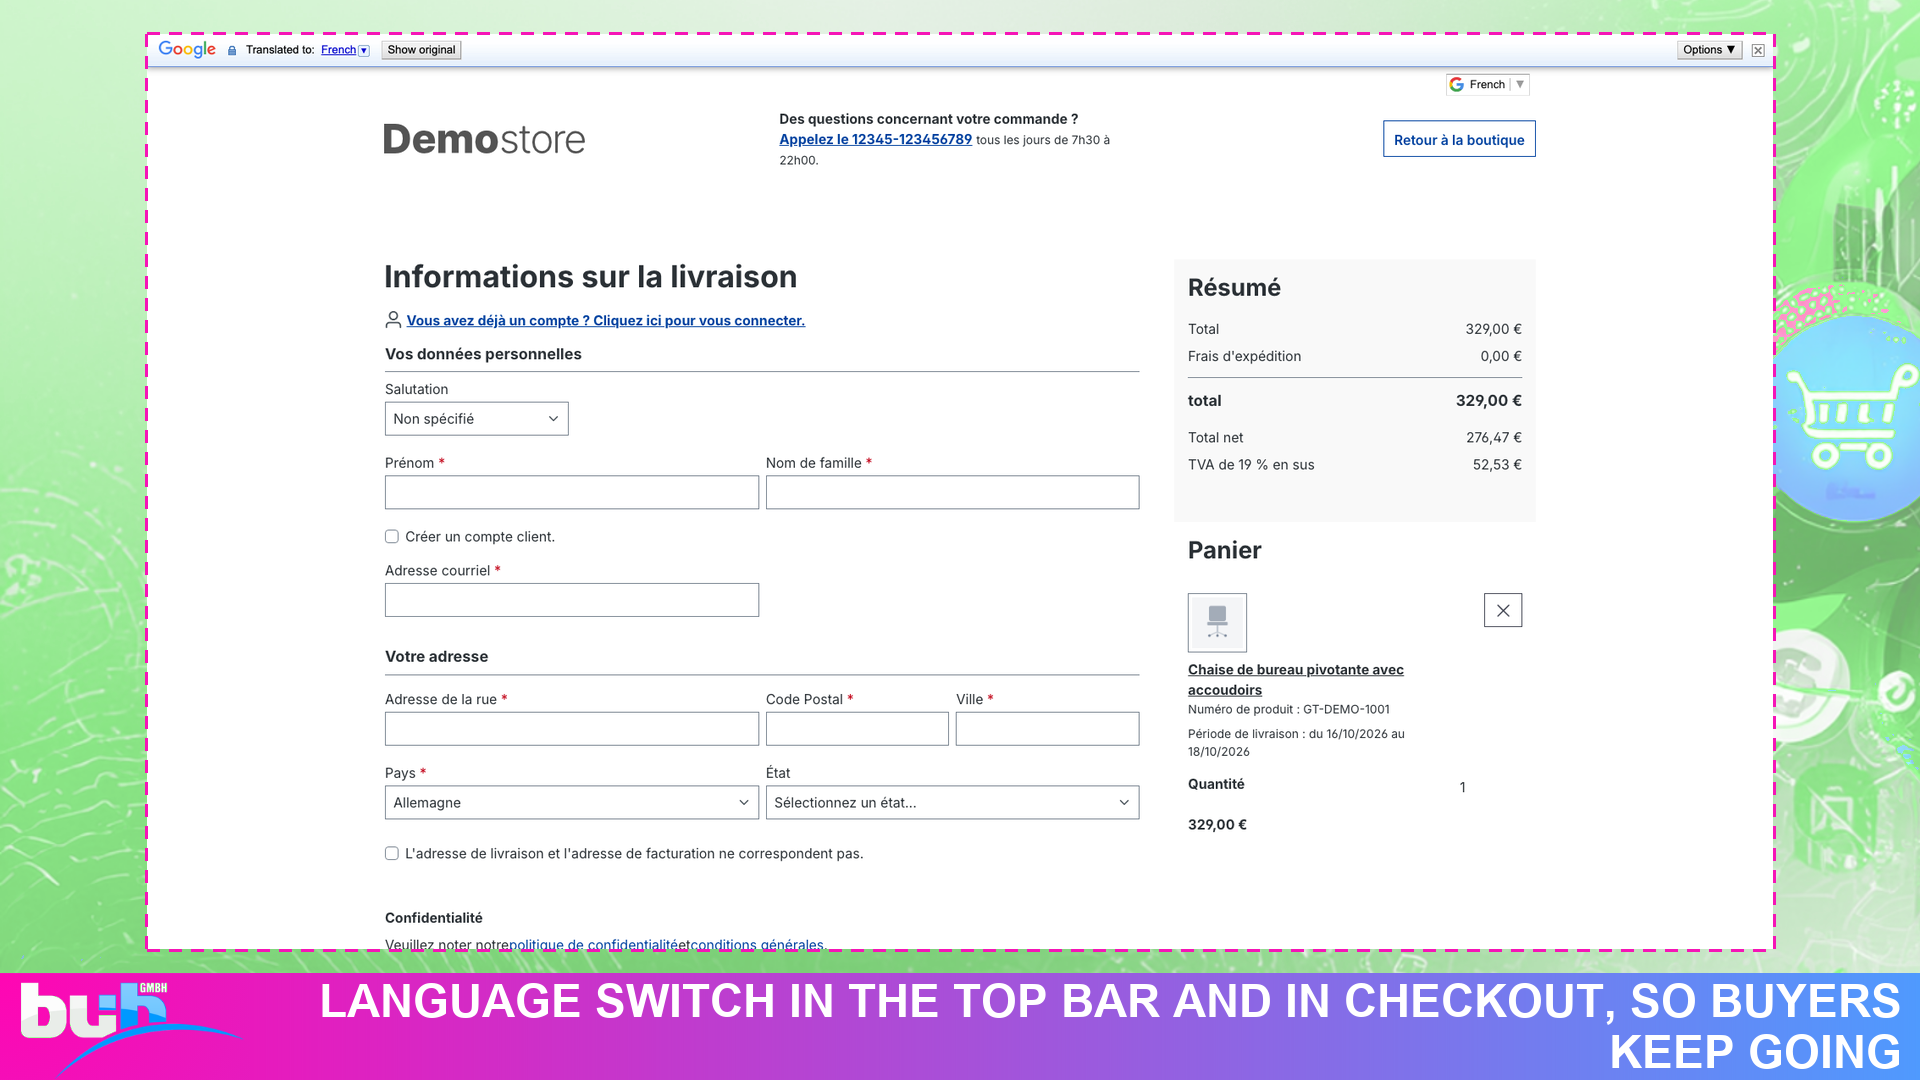Open Chaise de bureau pivotante product link
This screenshot has width=1920, height=1080.
[1295, 680]
